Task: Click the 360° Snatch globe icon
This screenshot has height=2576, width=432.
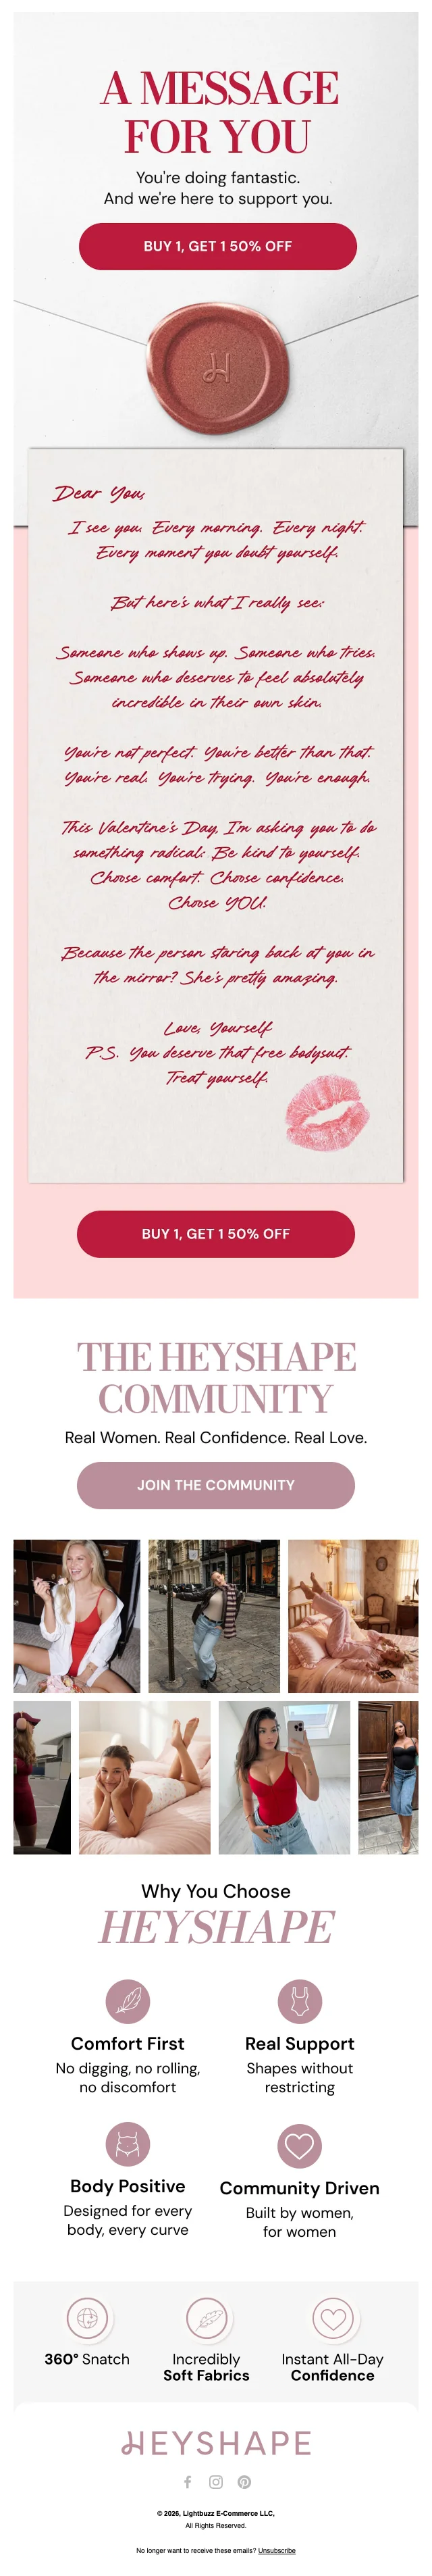Action: [x=87, y=2318]
